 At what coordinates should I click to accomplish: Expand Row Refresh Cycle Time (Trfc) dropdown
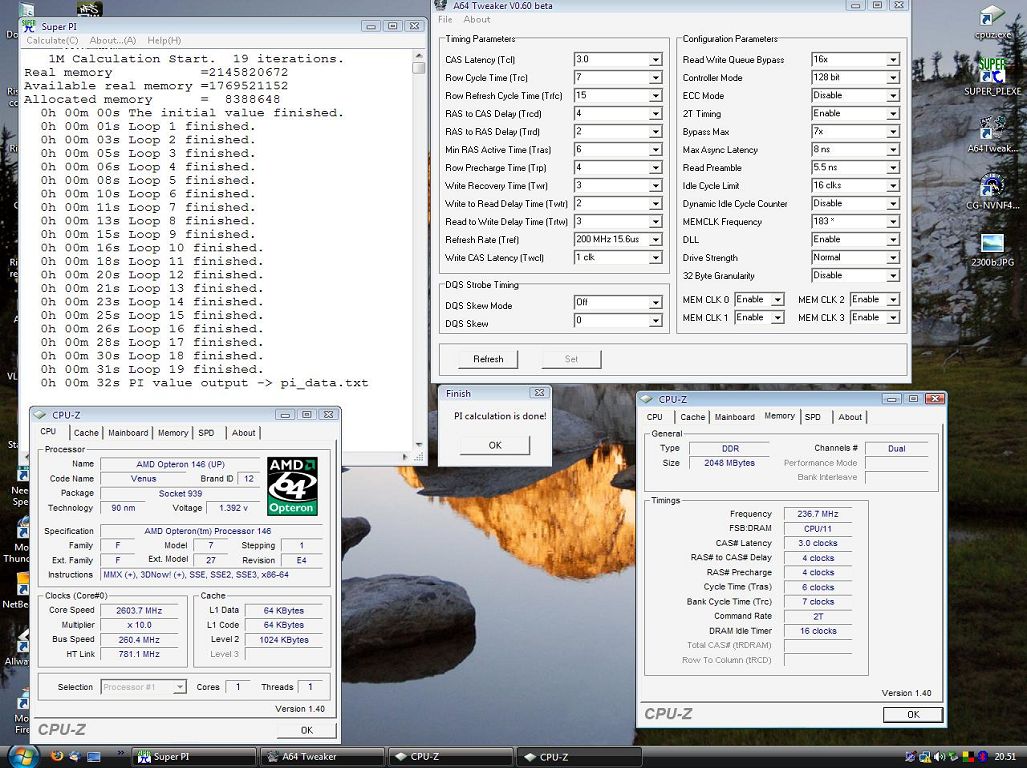click(655, 96)
